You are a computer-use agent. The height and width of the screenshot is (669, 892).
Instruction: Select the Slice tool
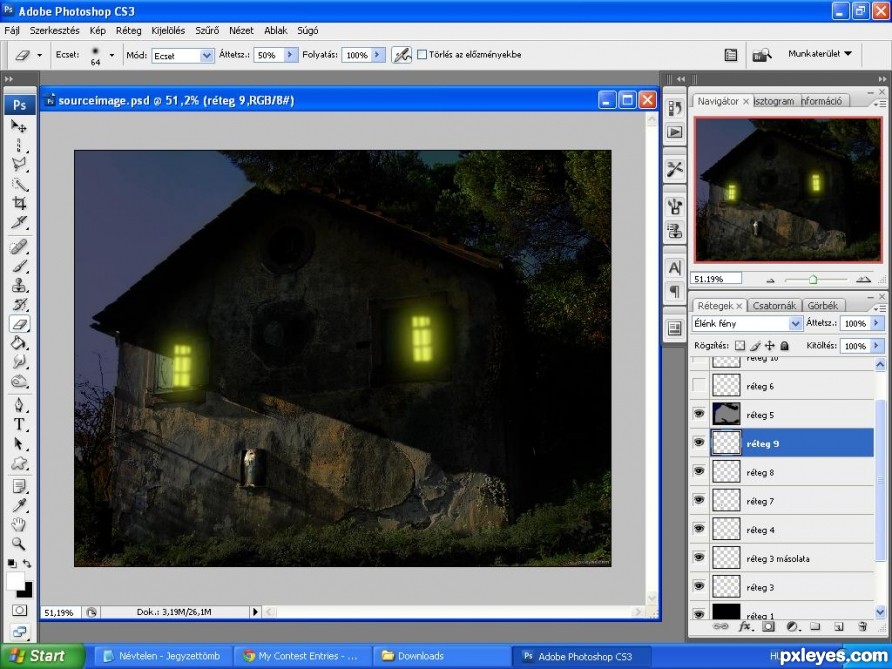point(19,222)
